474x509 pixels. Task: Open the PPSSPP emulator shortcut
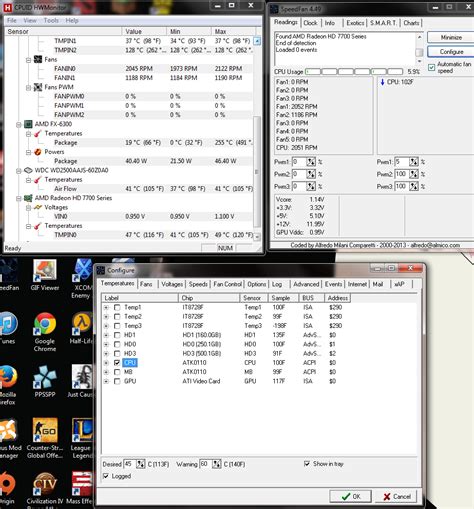coord(44,381)
